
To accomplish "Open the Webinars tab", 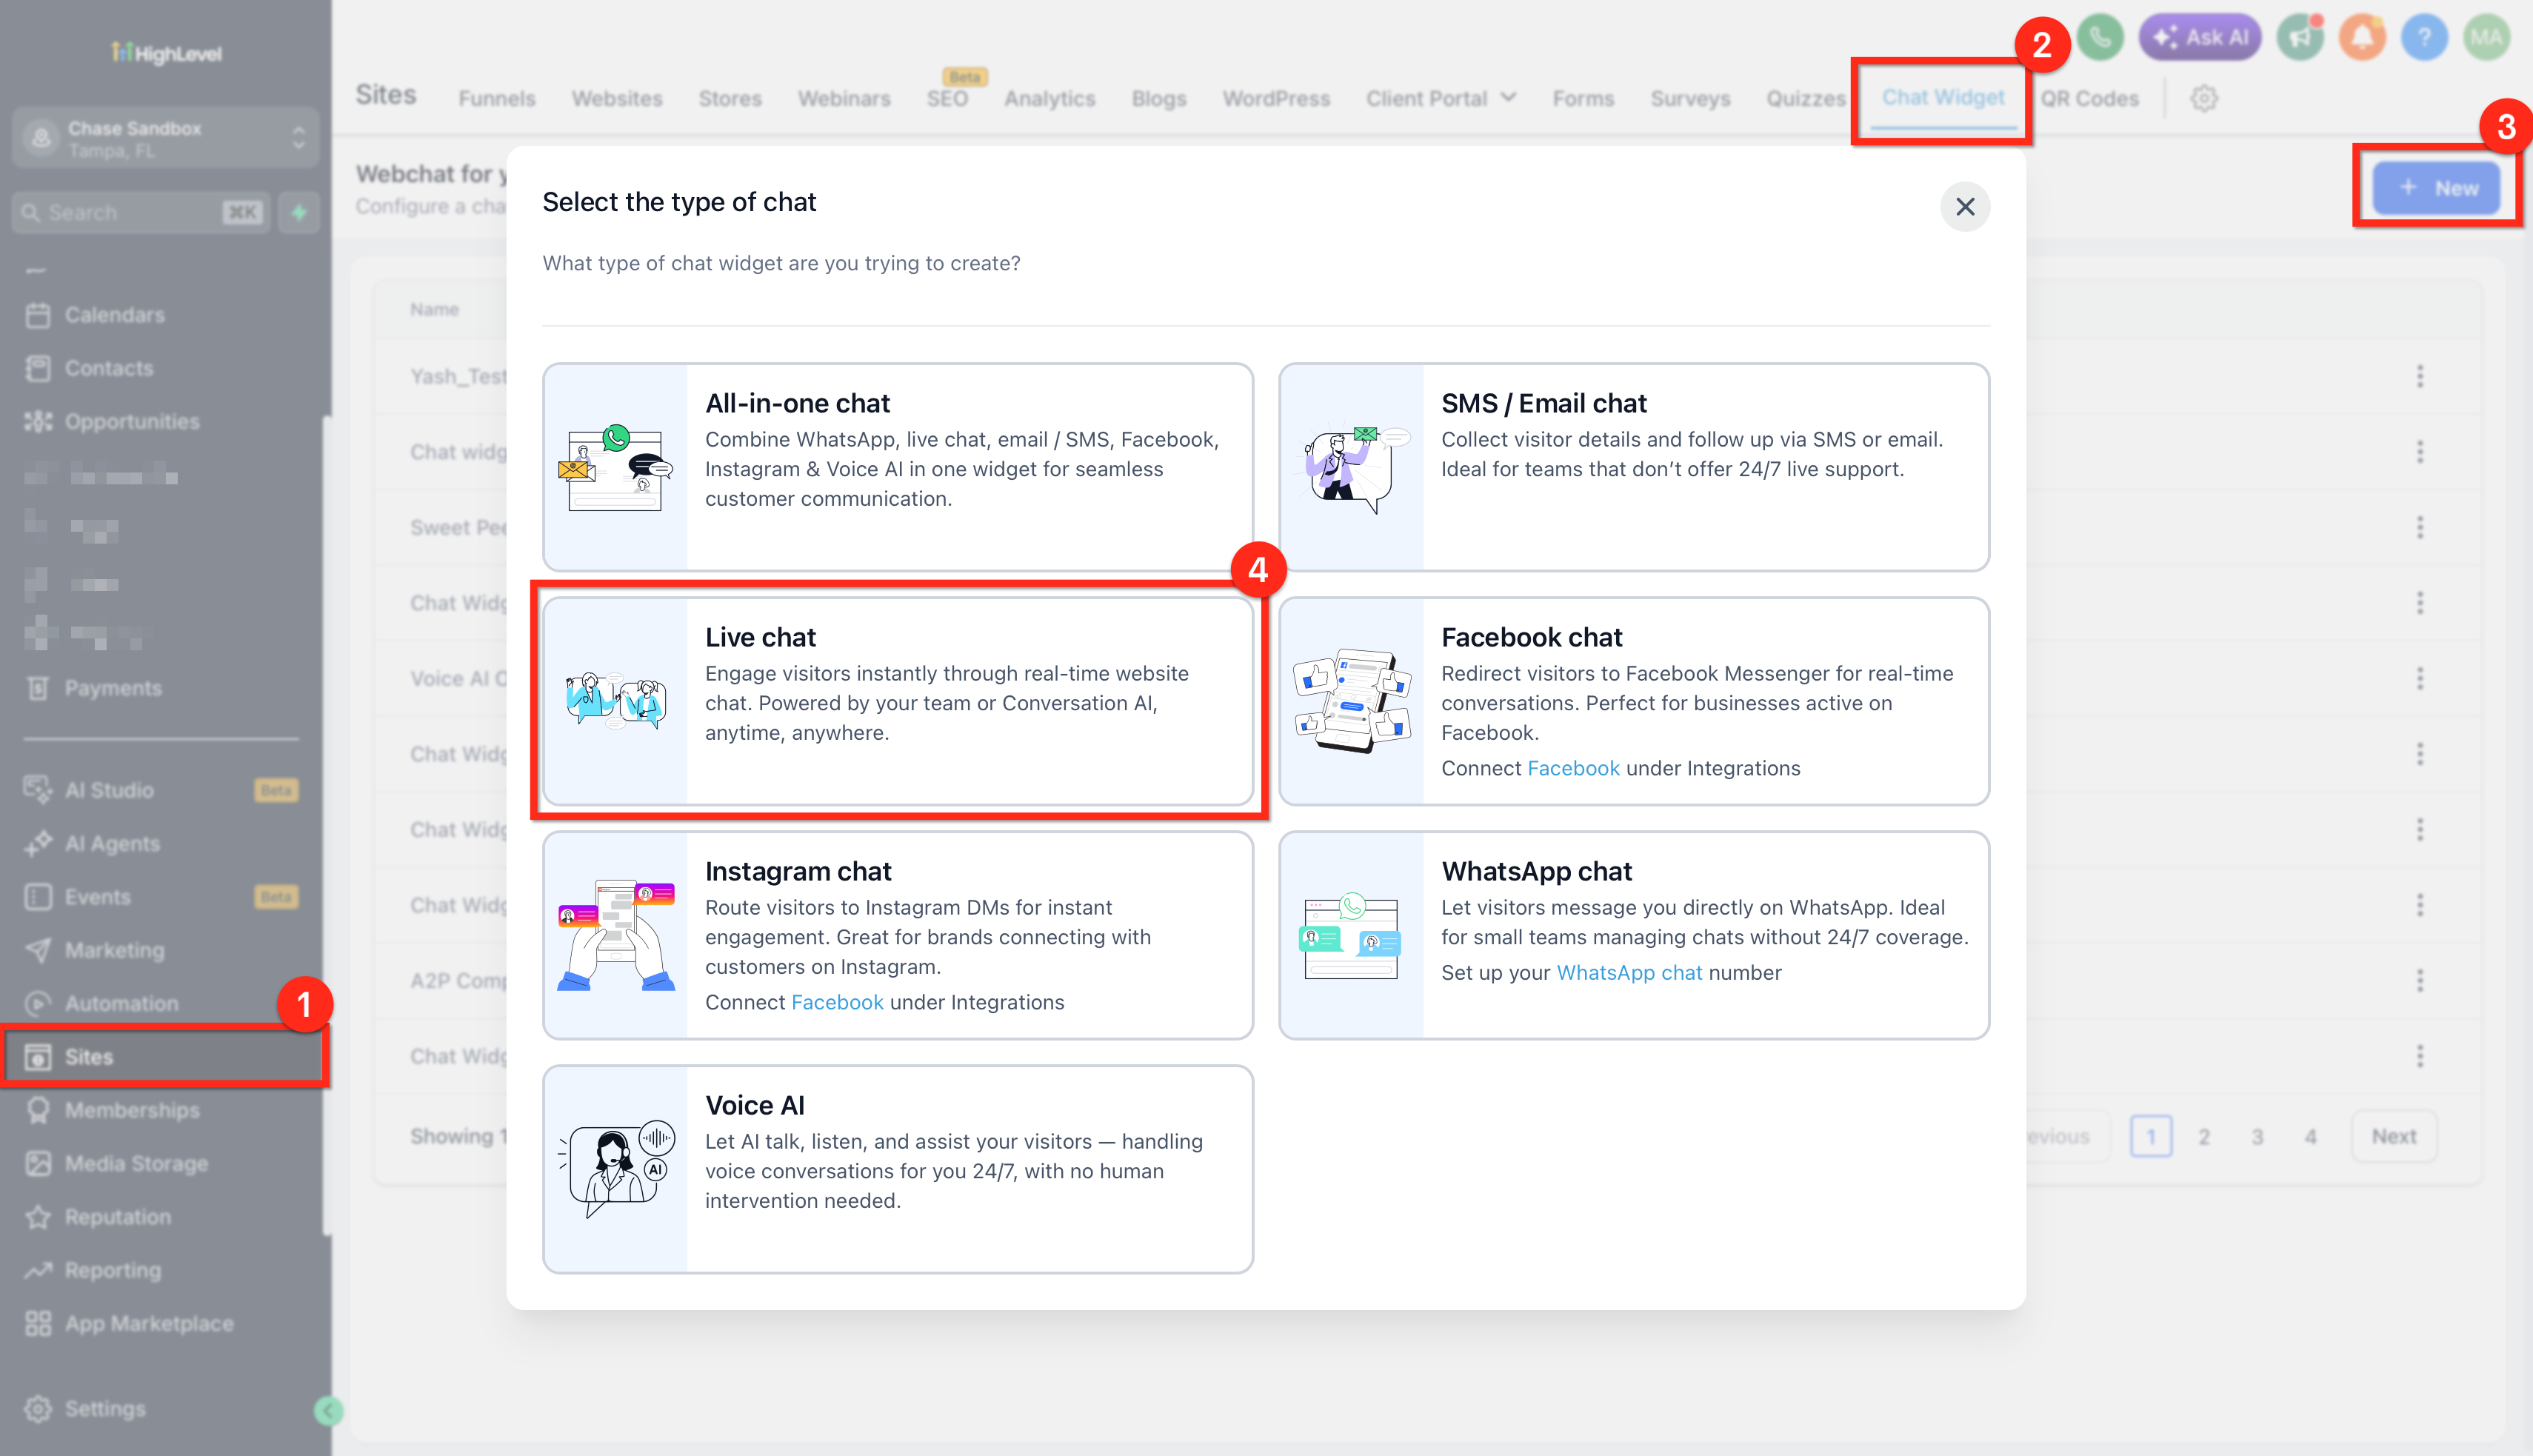I will pyautogui.click(x=844, y=99).
